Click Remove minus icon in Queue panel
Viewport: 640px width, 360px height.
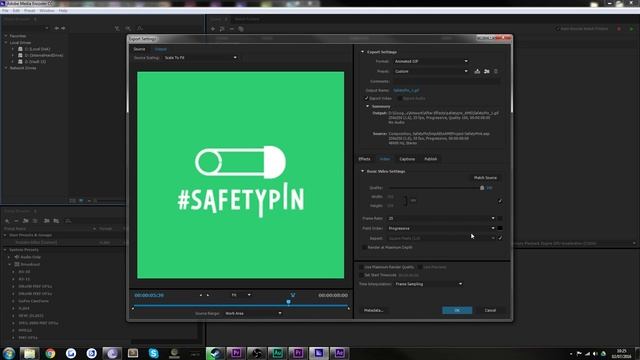click(231, 29)
